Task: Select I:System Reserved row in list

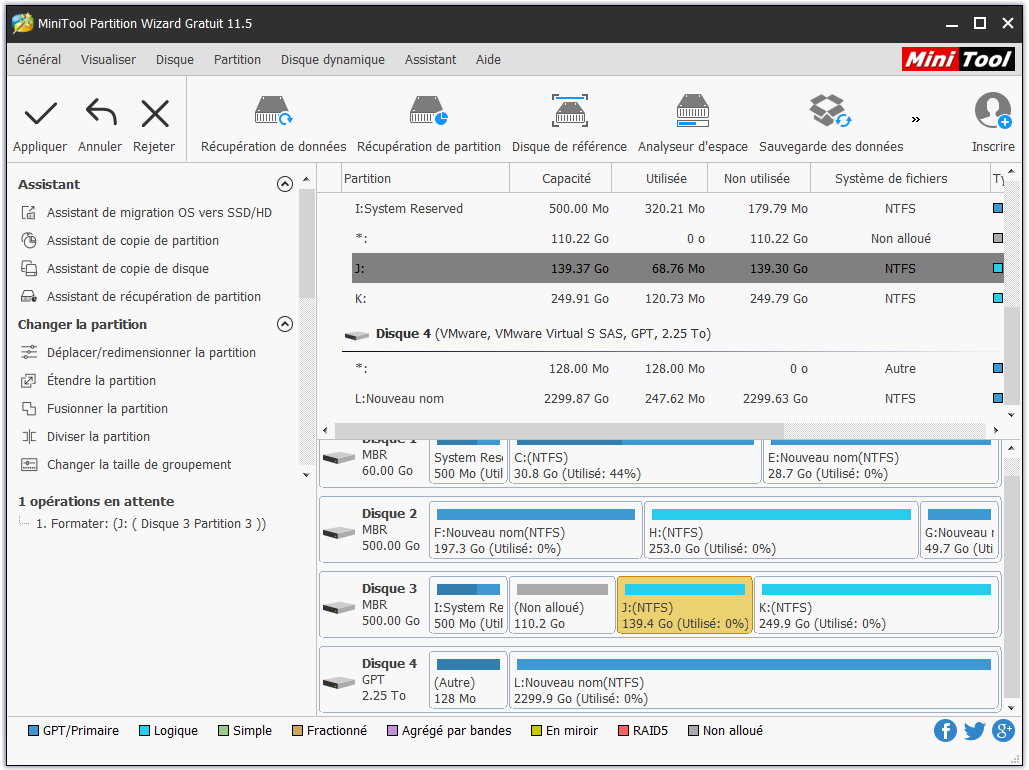Action: pos(678,209)
